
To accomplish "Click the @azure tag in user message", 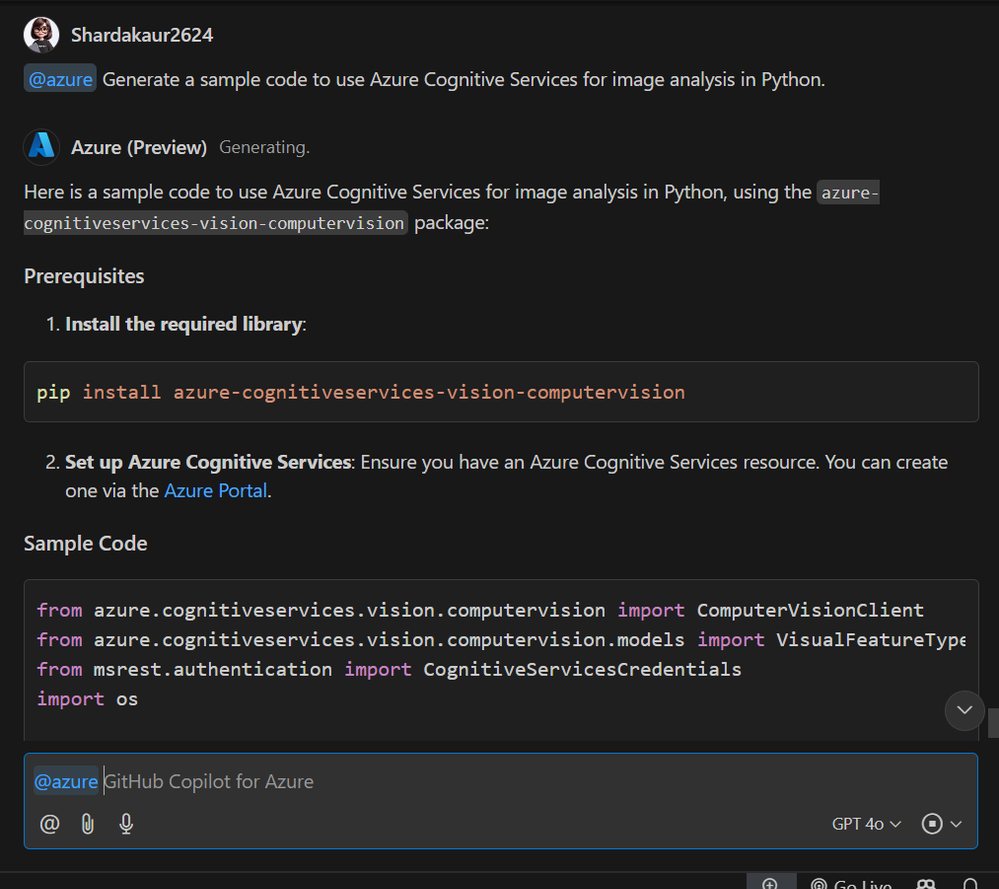I will [60, 80].
